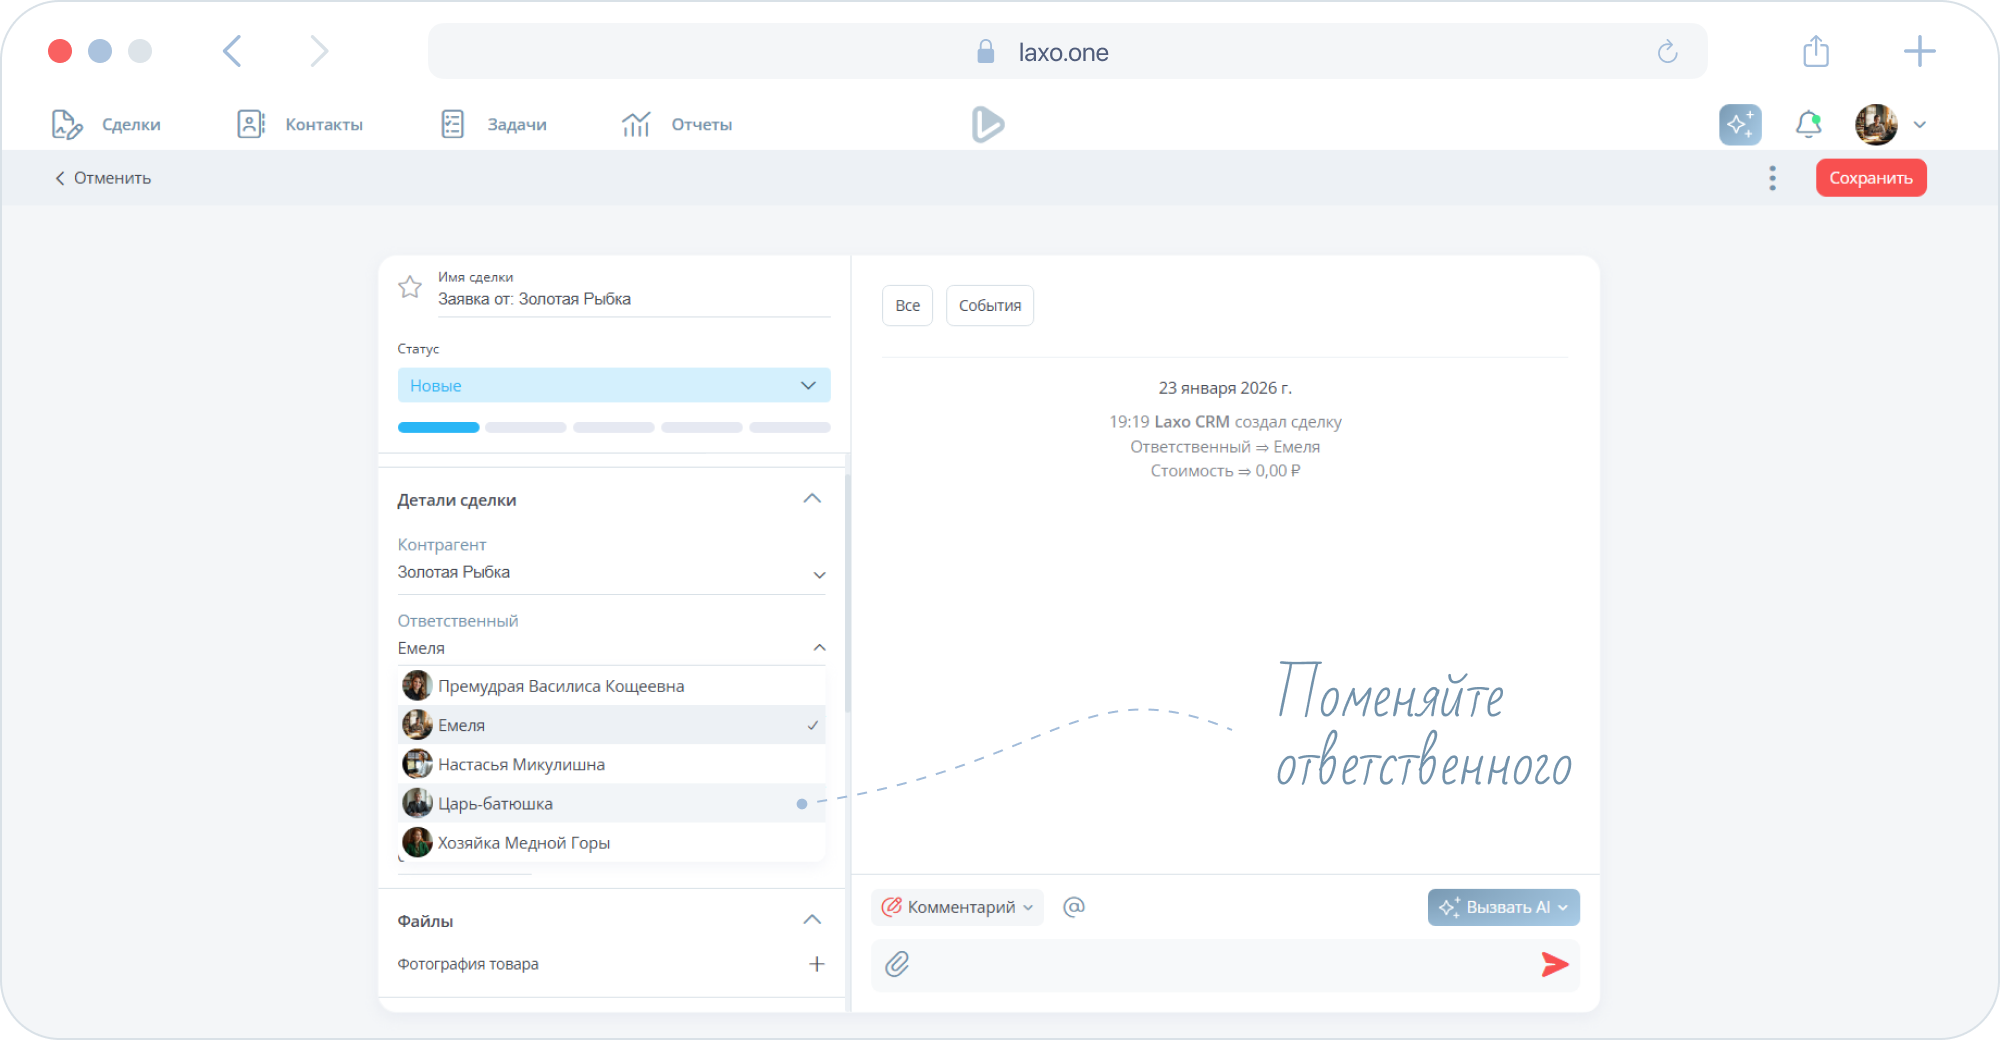Open the three-dot more options menu
The image size is (2000, 1040).
click(x=1772, y=178)
